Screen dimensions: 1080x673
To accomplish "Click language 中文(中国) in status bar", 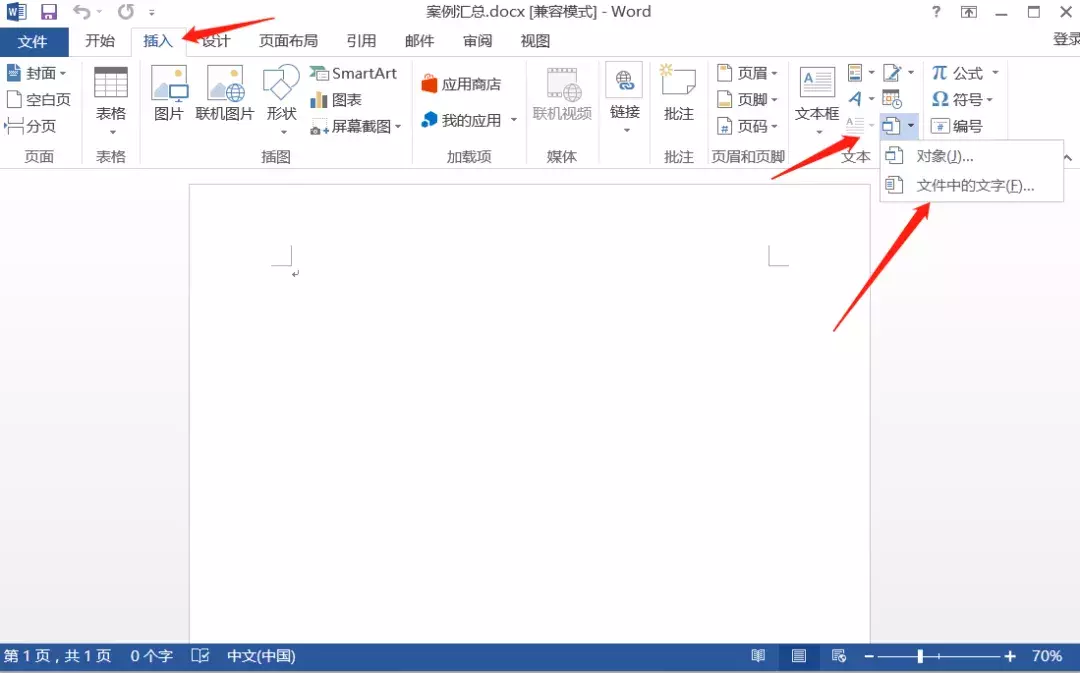I will tap(261, 656).
